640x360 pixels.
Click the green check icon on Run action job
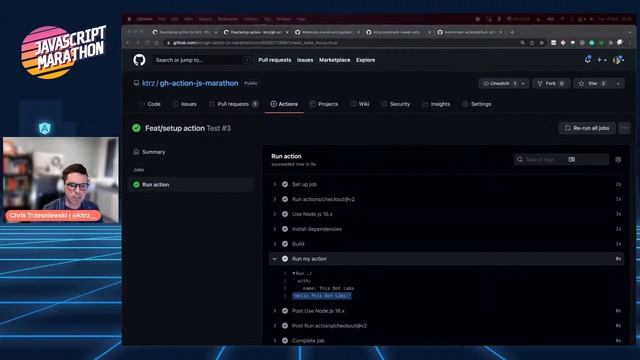point(136,184)
